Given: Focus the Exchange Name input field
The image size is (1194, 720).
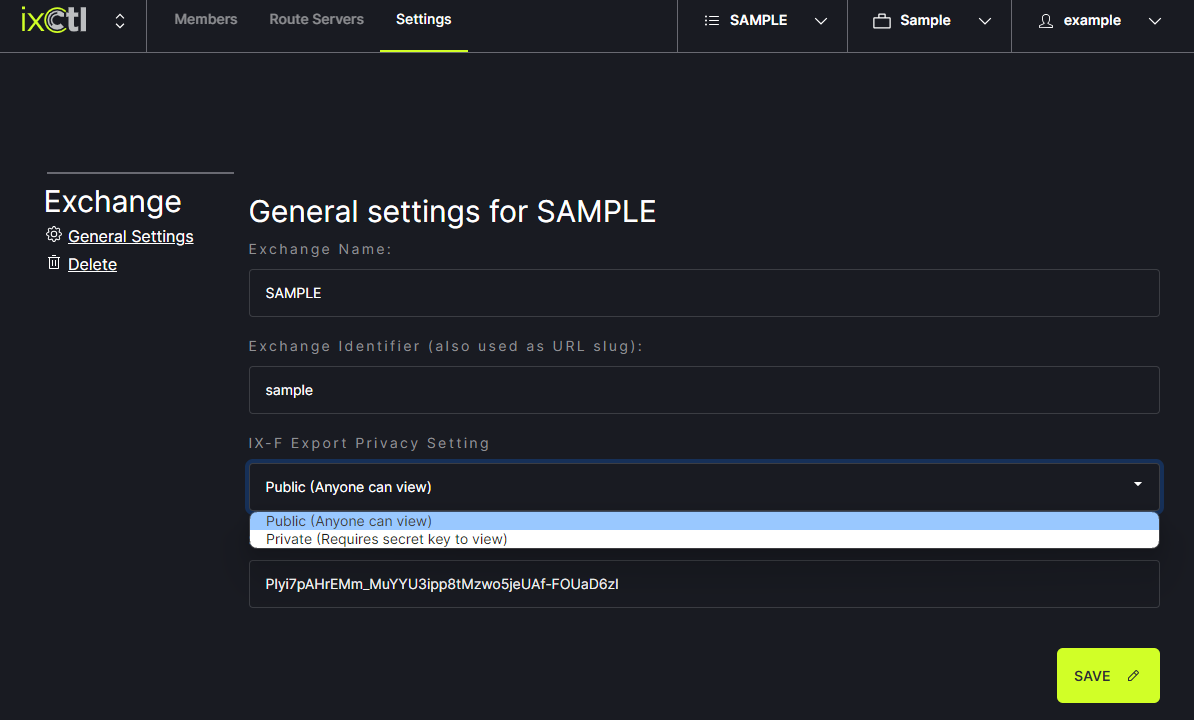Looking at the screenshot, I should pos(704,293).
